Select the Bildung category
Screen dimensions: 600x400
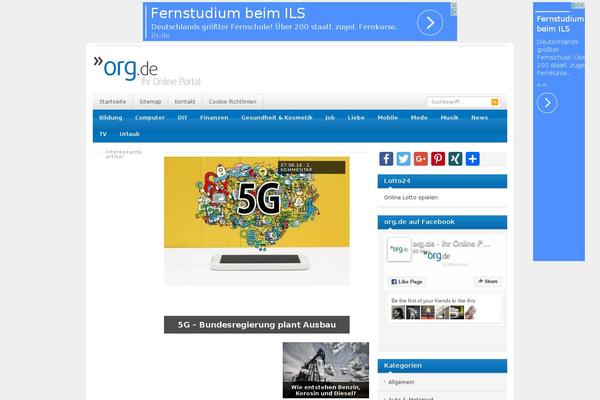point(111,118)
